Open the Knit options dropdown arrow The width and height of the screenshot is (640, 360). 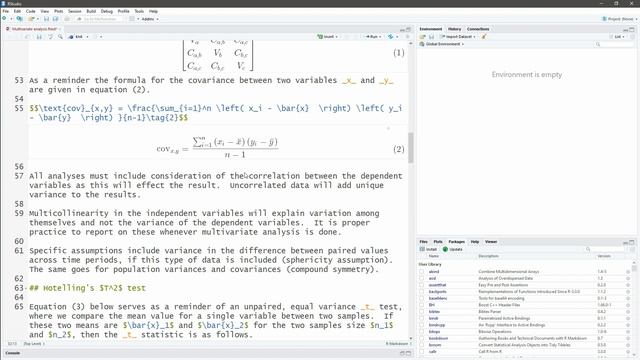point(87,37)
